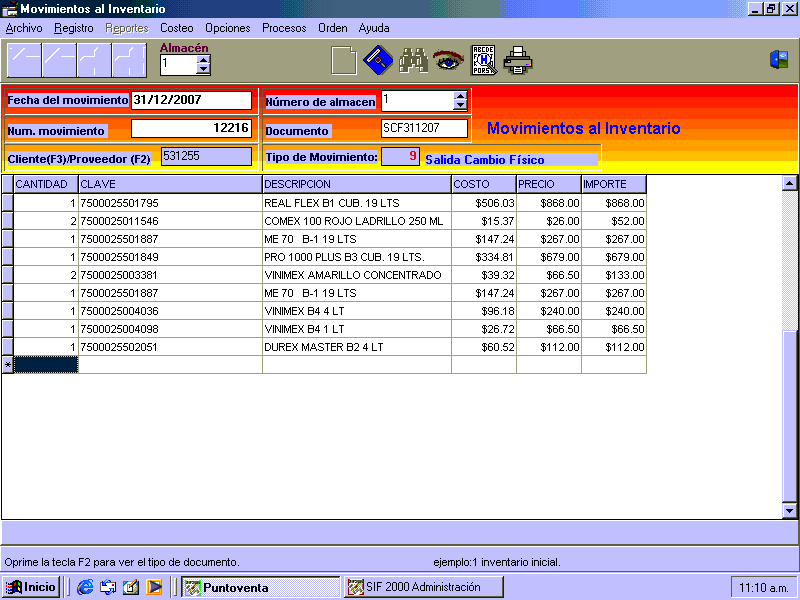The image size is (800, 600).
Task: Click the Documento field showing SCF311207
Action: [x=424, y=129]
